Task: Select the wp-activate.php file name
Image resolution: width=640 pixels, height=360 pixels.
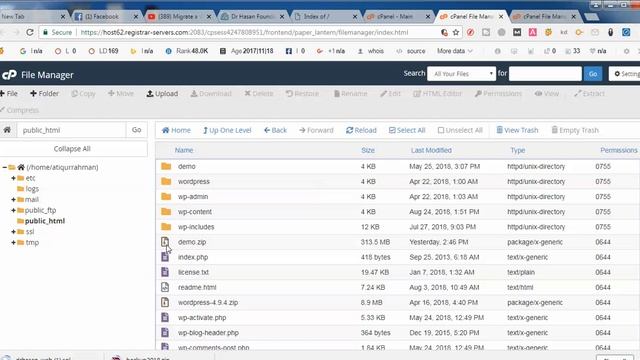Action: point(202,318)
